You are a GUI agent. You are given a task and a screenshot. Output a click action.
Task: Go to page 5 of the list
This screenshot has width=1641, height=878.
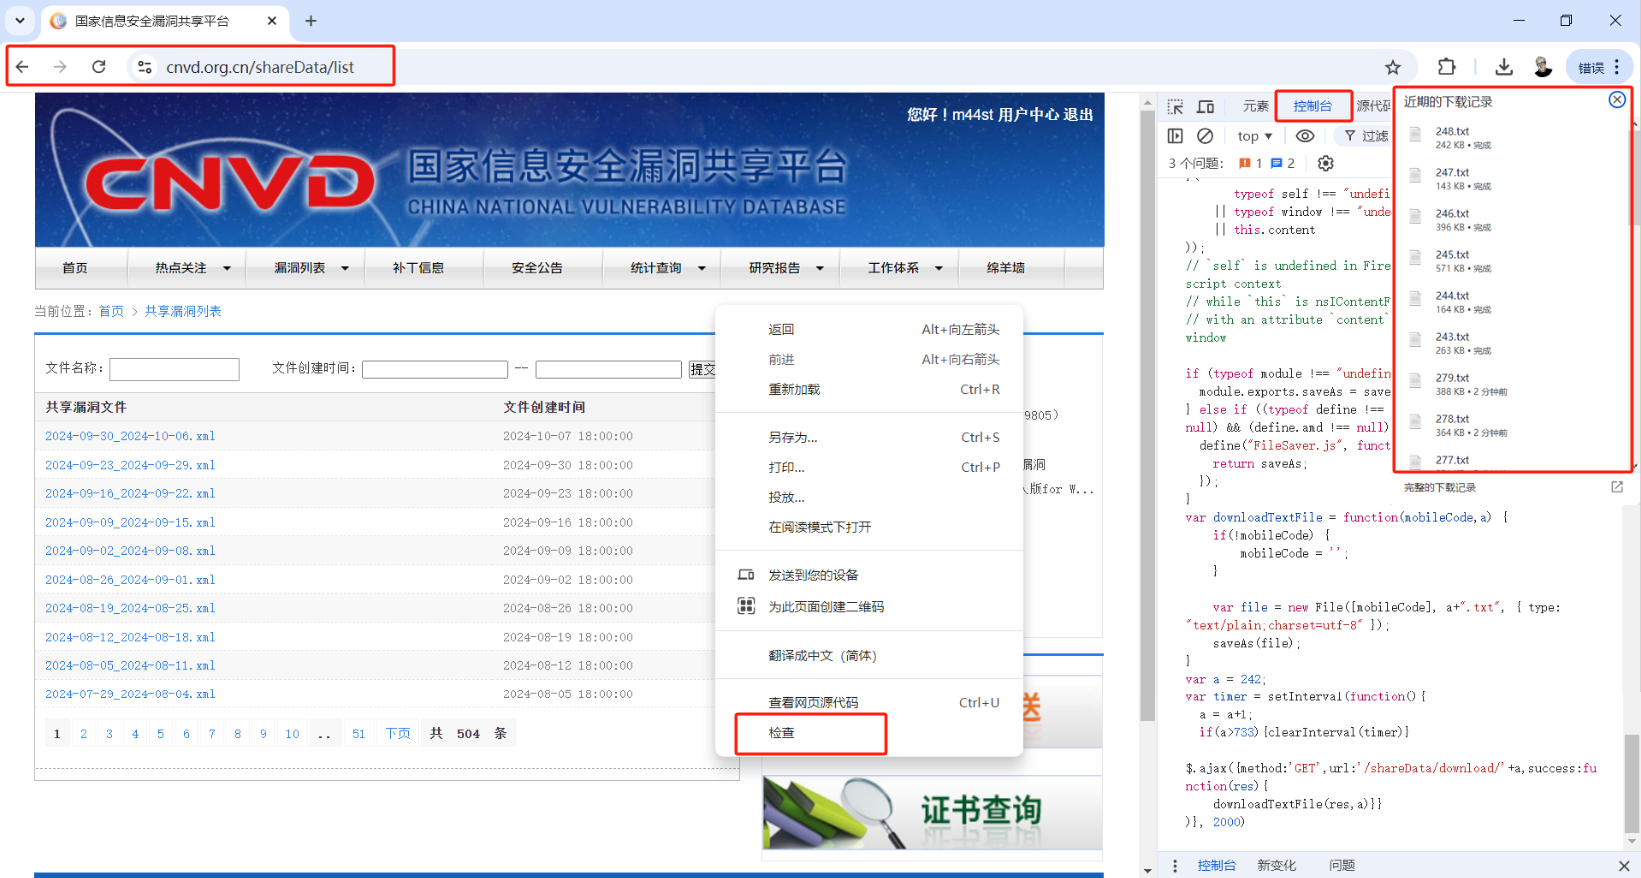160,734
